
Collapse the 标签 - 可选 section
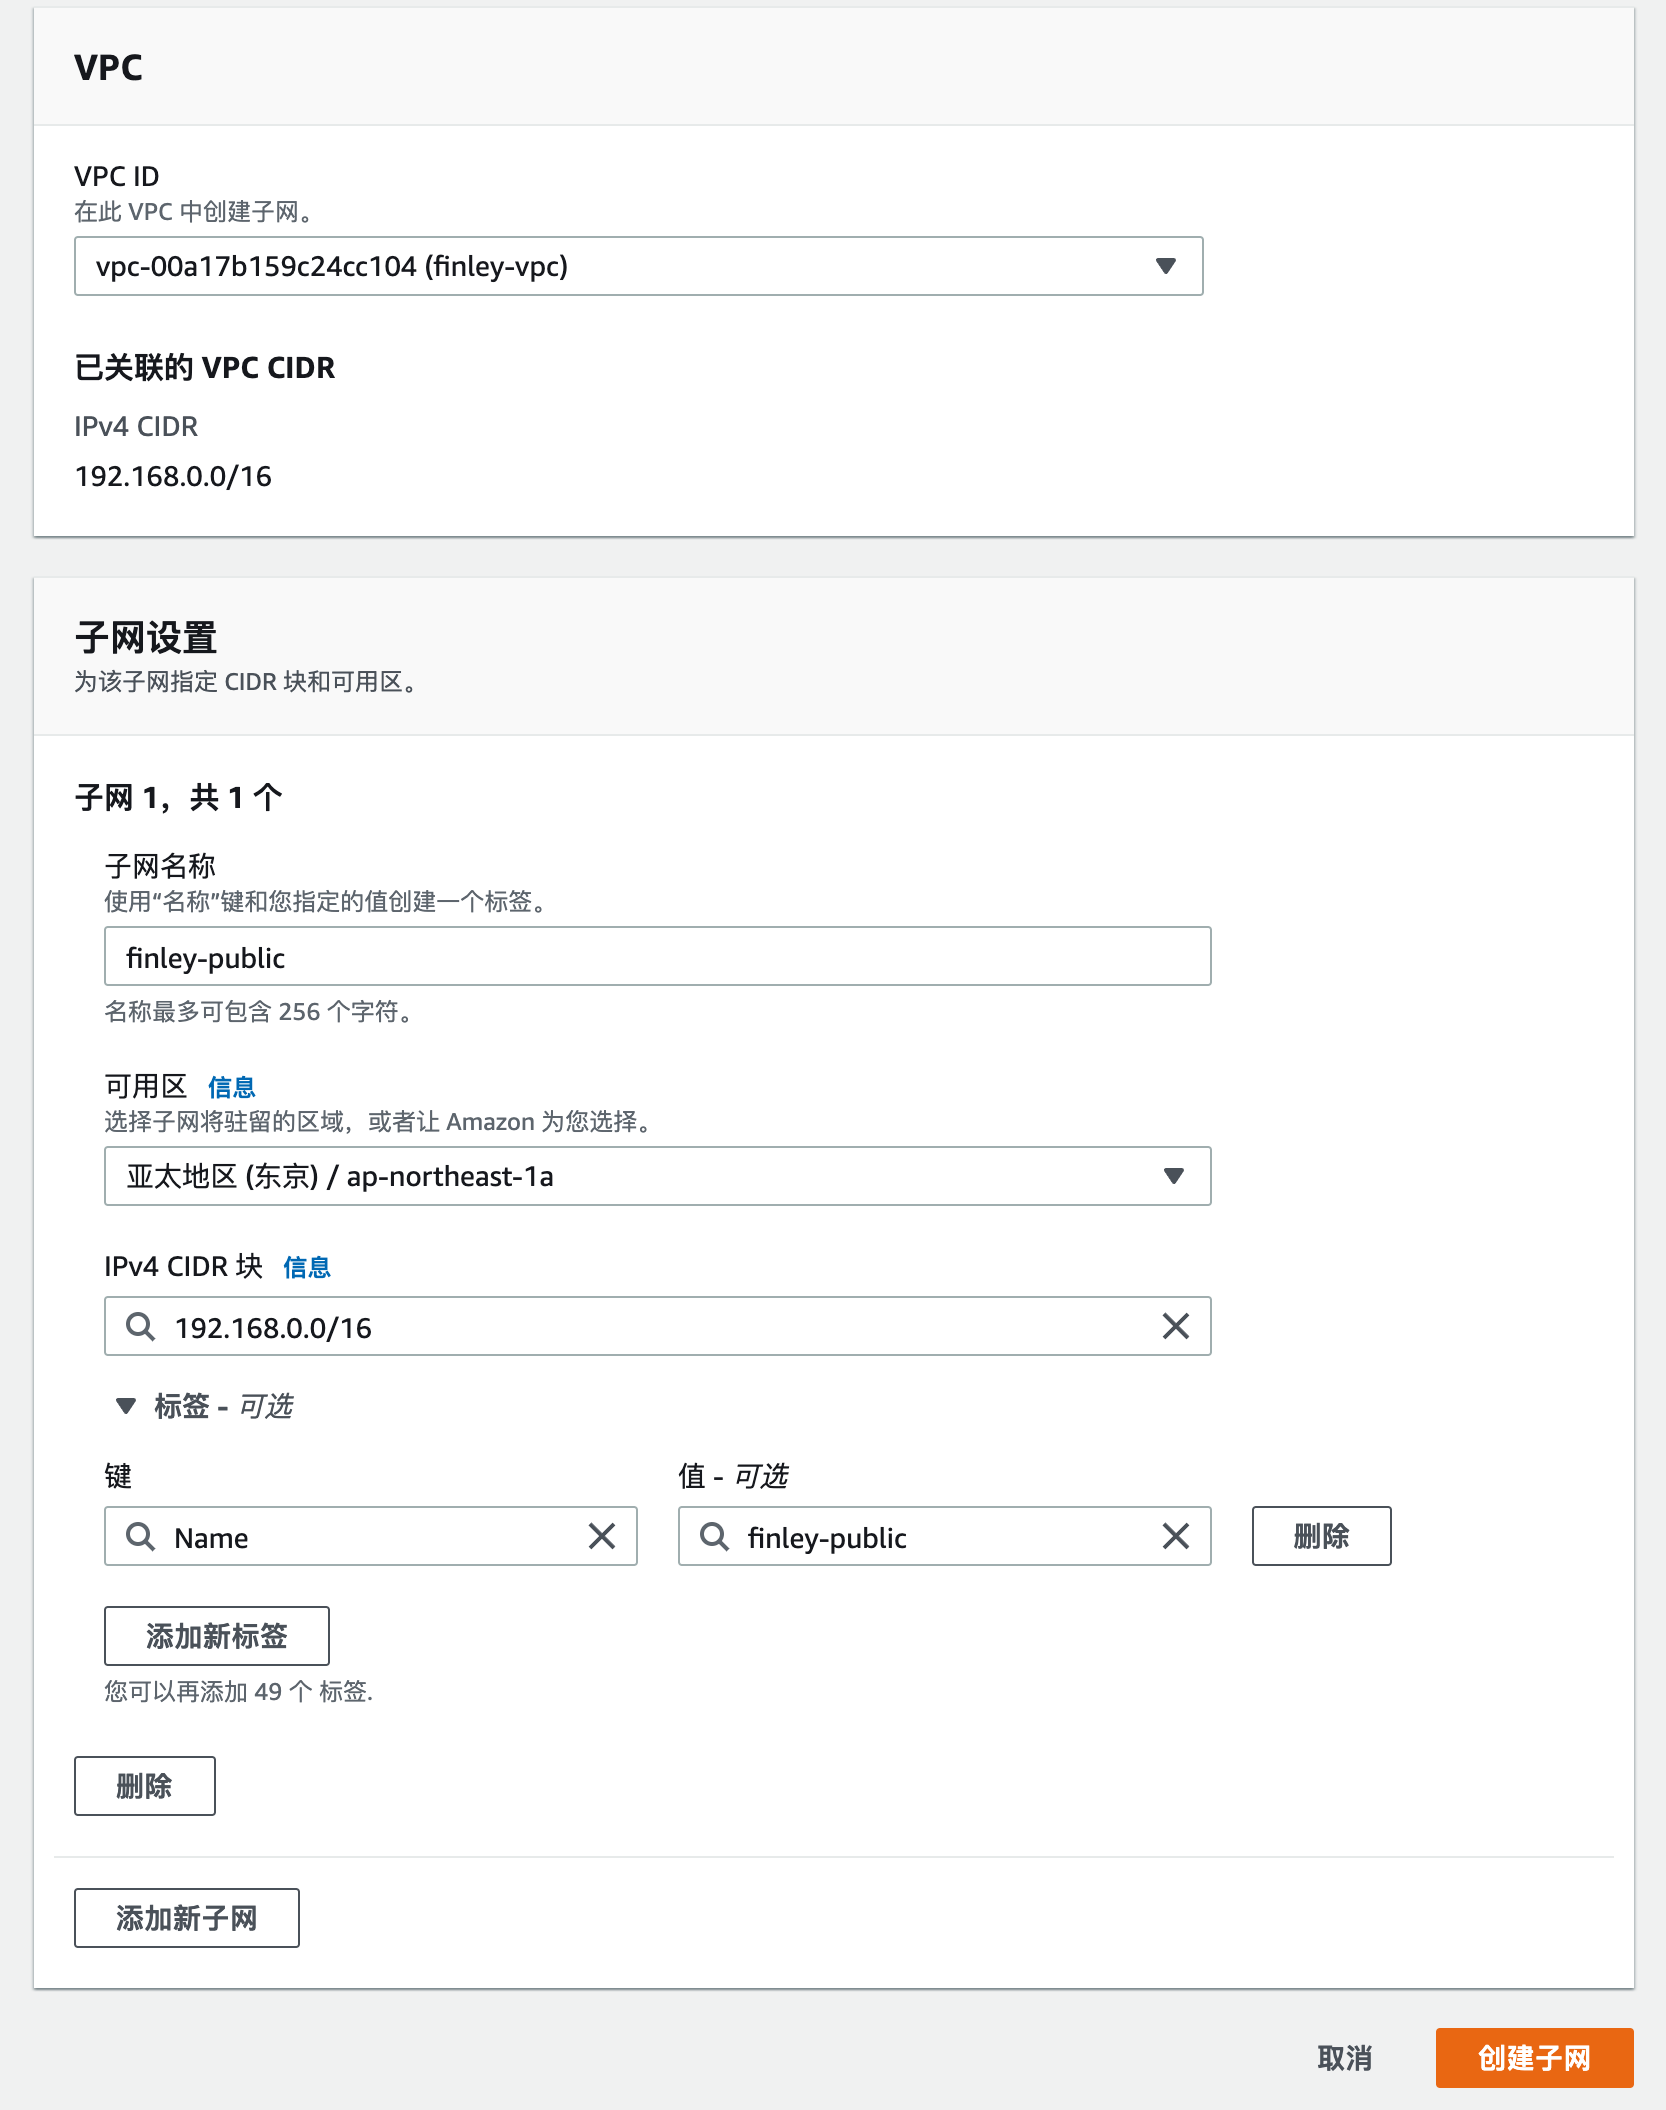pyautogui.click(x=127, y=1405)
